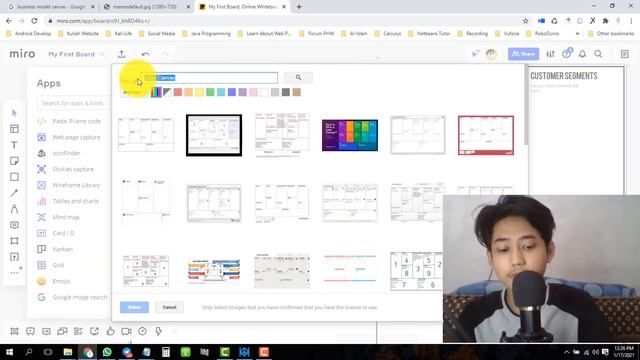Select the Frame tool
The image size is (640, 360).
(14, 241)
